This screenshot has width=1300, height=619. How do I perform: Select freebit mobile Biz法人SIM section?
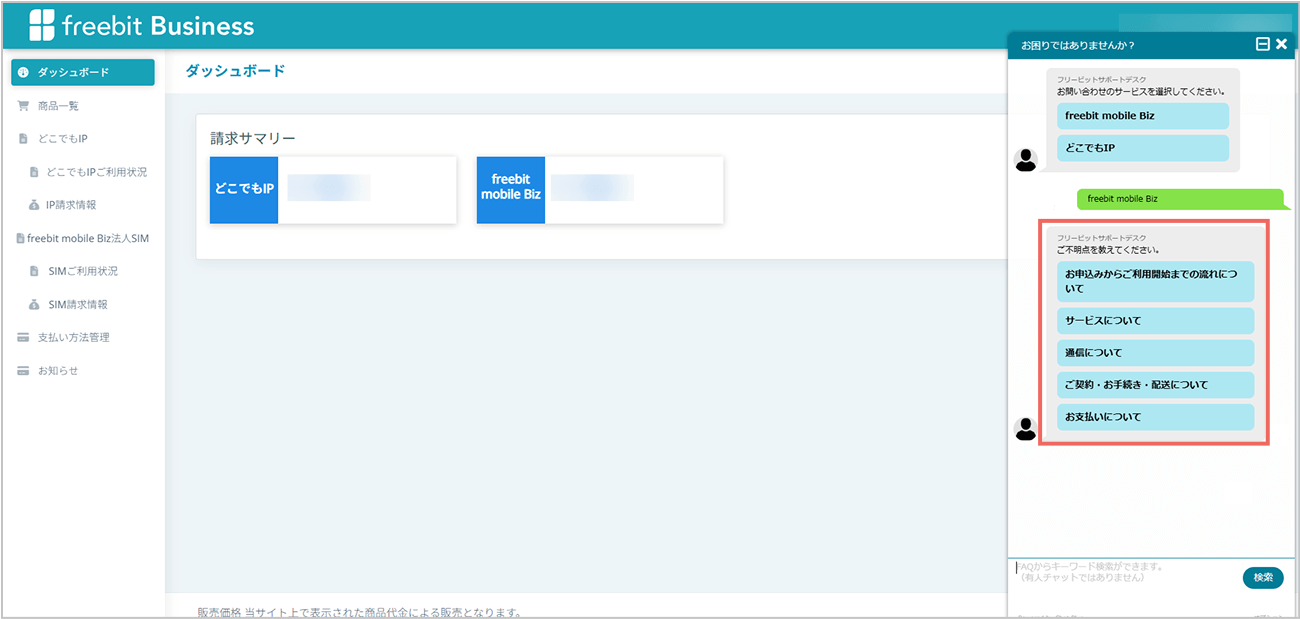pyautogui.click(x=88, y=238)
